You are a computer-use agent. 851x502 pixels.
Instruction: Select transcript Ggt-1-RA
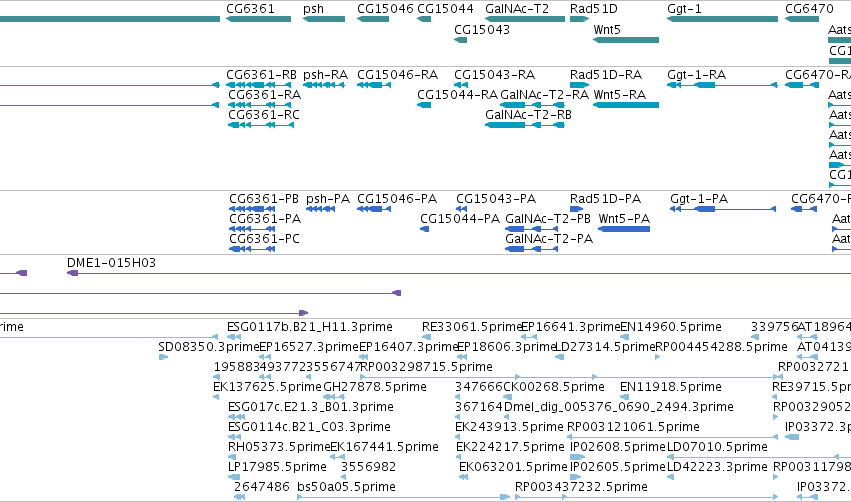(696, 74)
